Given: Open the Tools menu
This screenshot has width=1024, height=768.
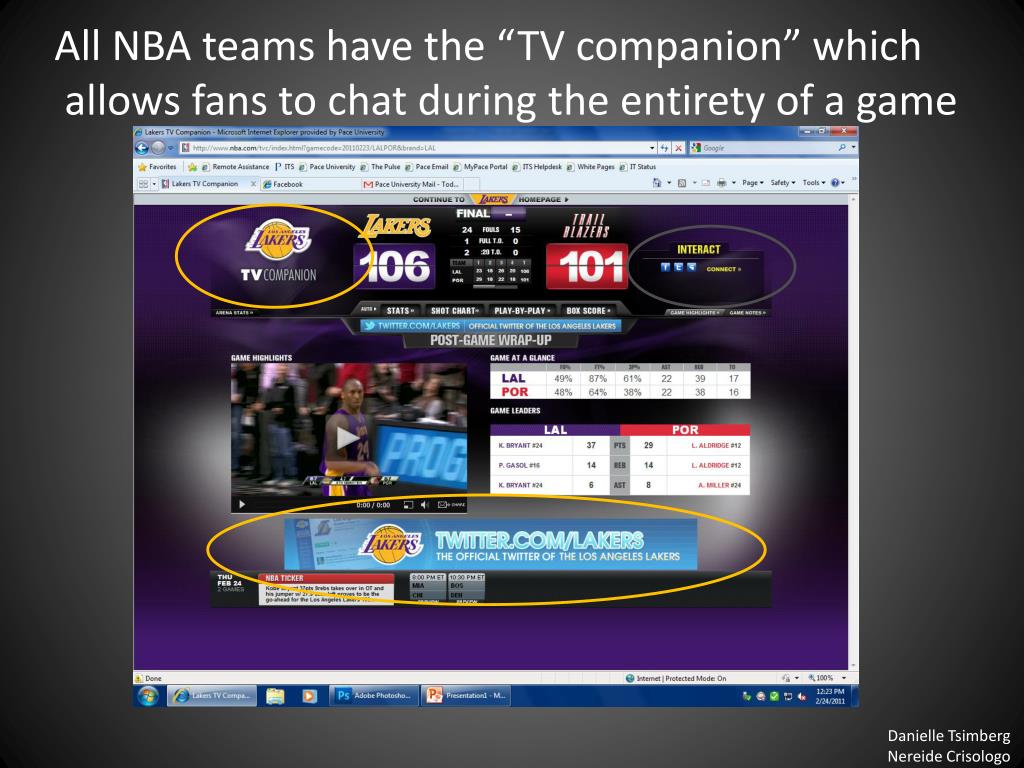Looking at the screenshot, I should click(814, 183).
